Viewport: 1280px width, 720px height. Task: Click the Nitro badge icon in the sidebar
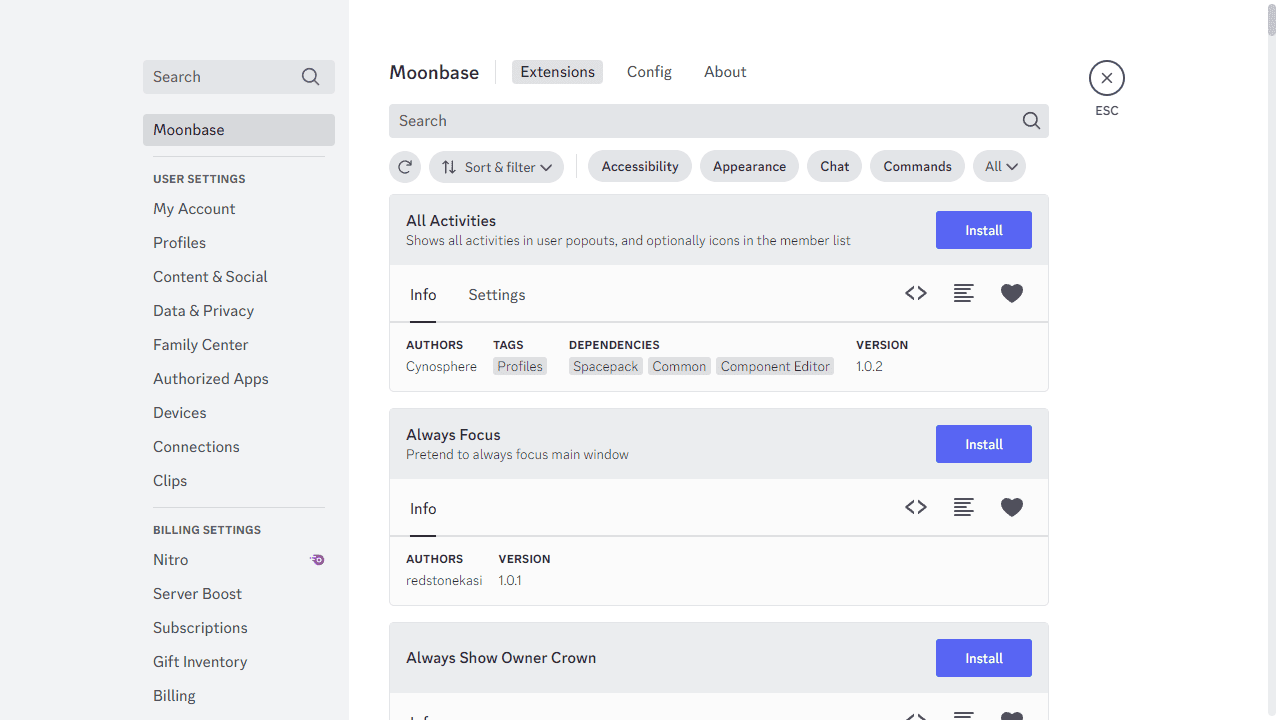pyautogui.click(x=317, y=560)
